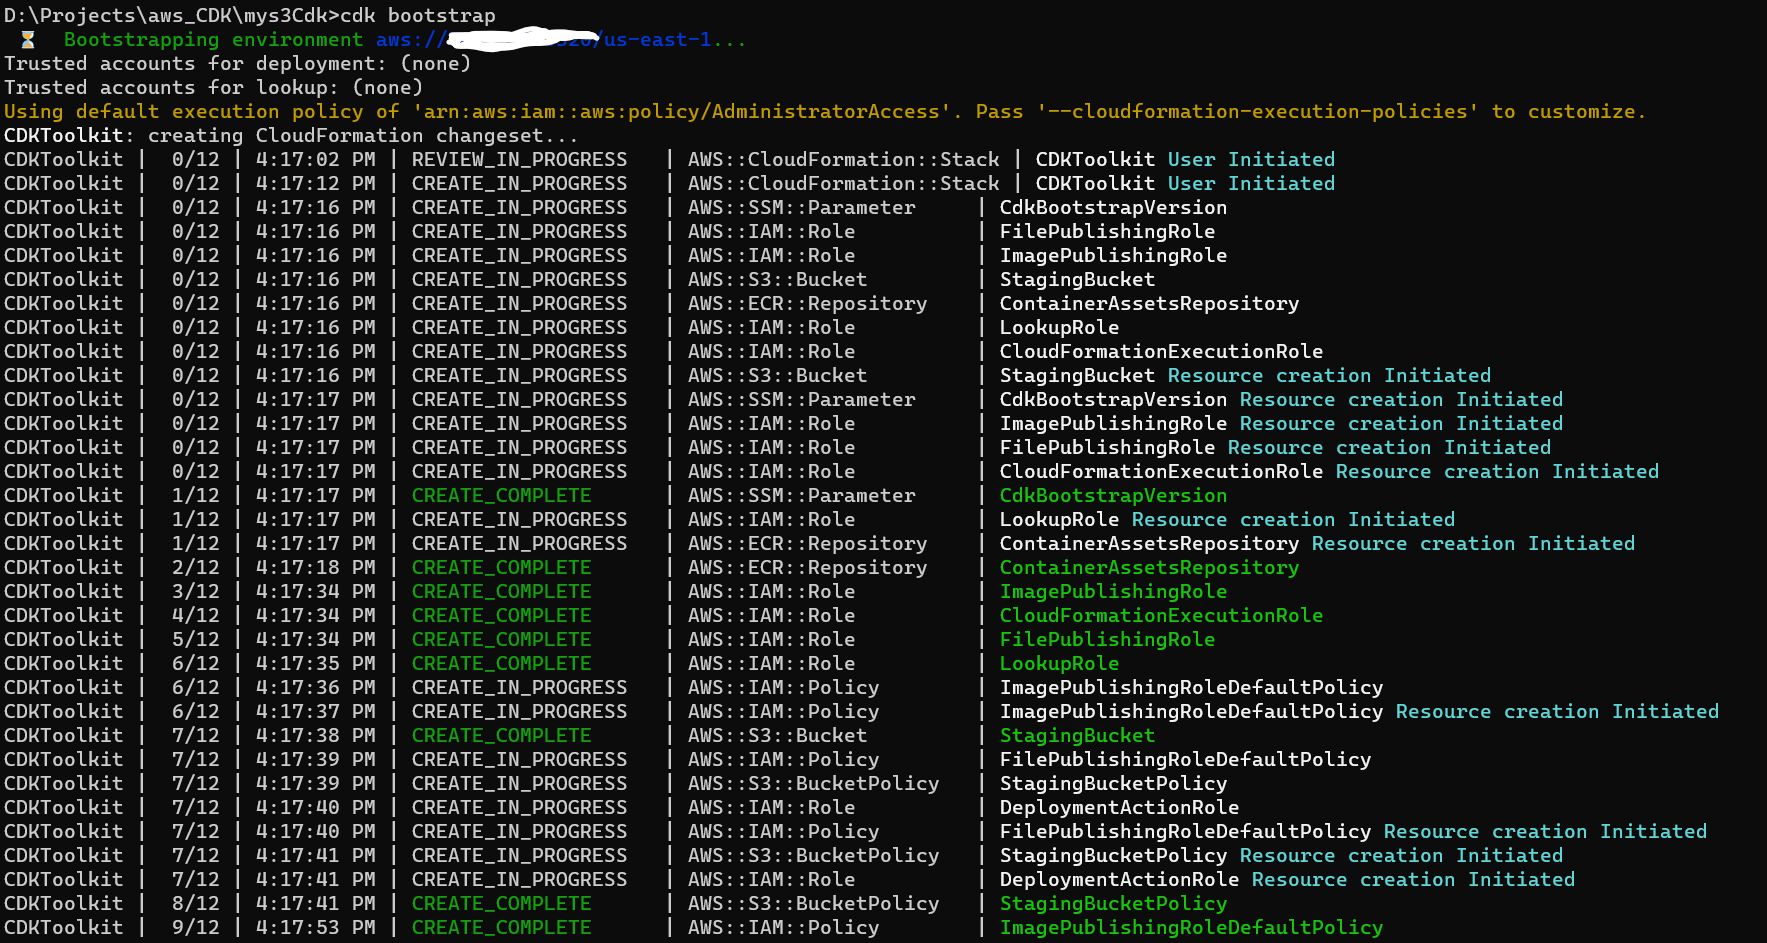
Task: Click 'Resource creation Initiated' after CdkBootstrapVersion
Action: coord(1401,400)
